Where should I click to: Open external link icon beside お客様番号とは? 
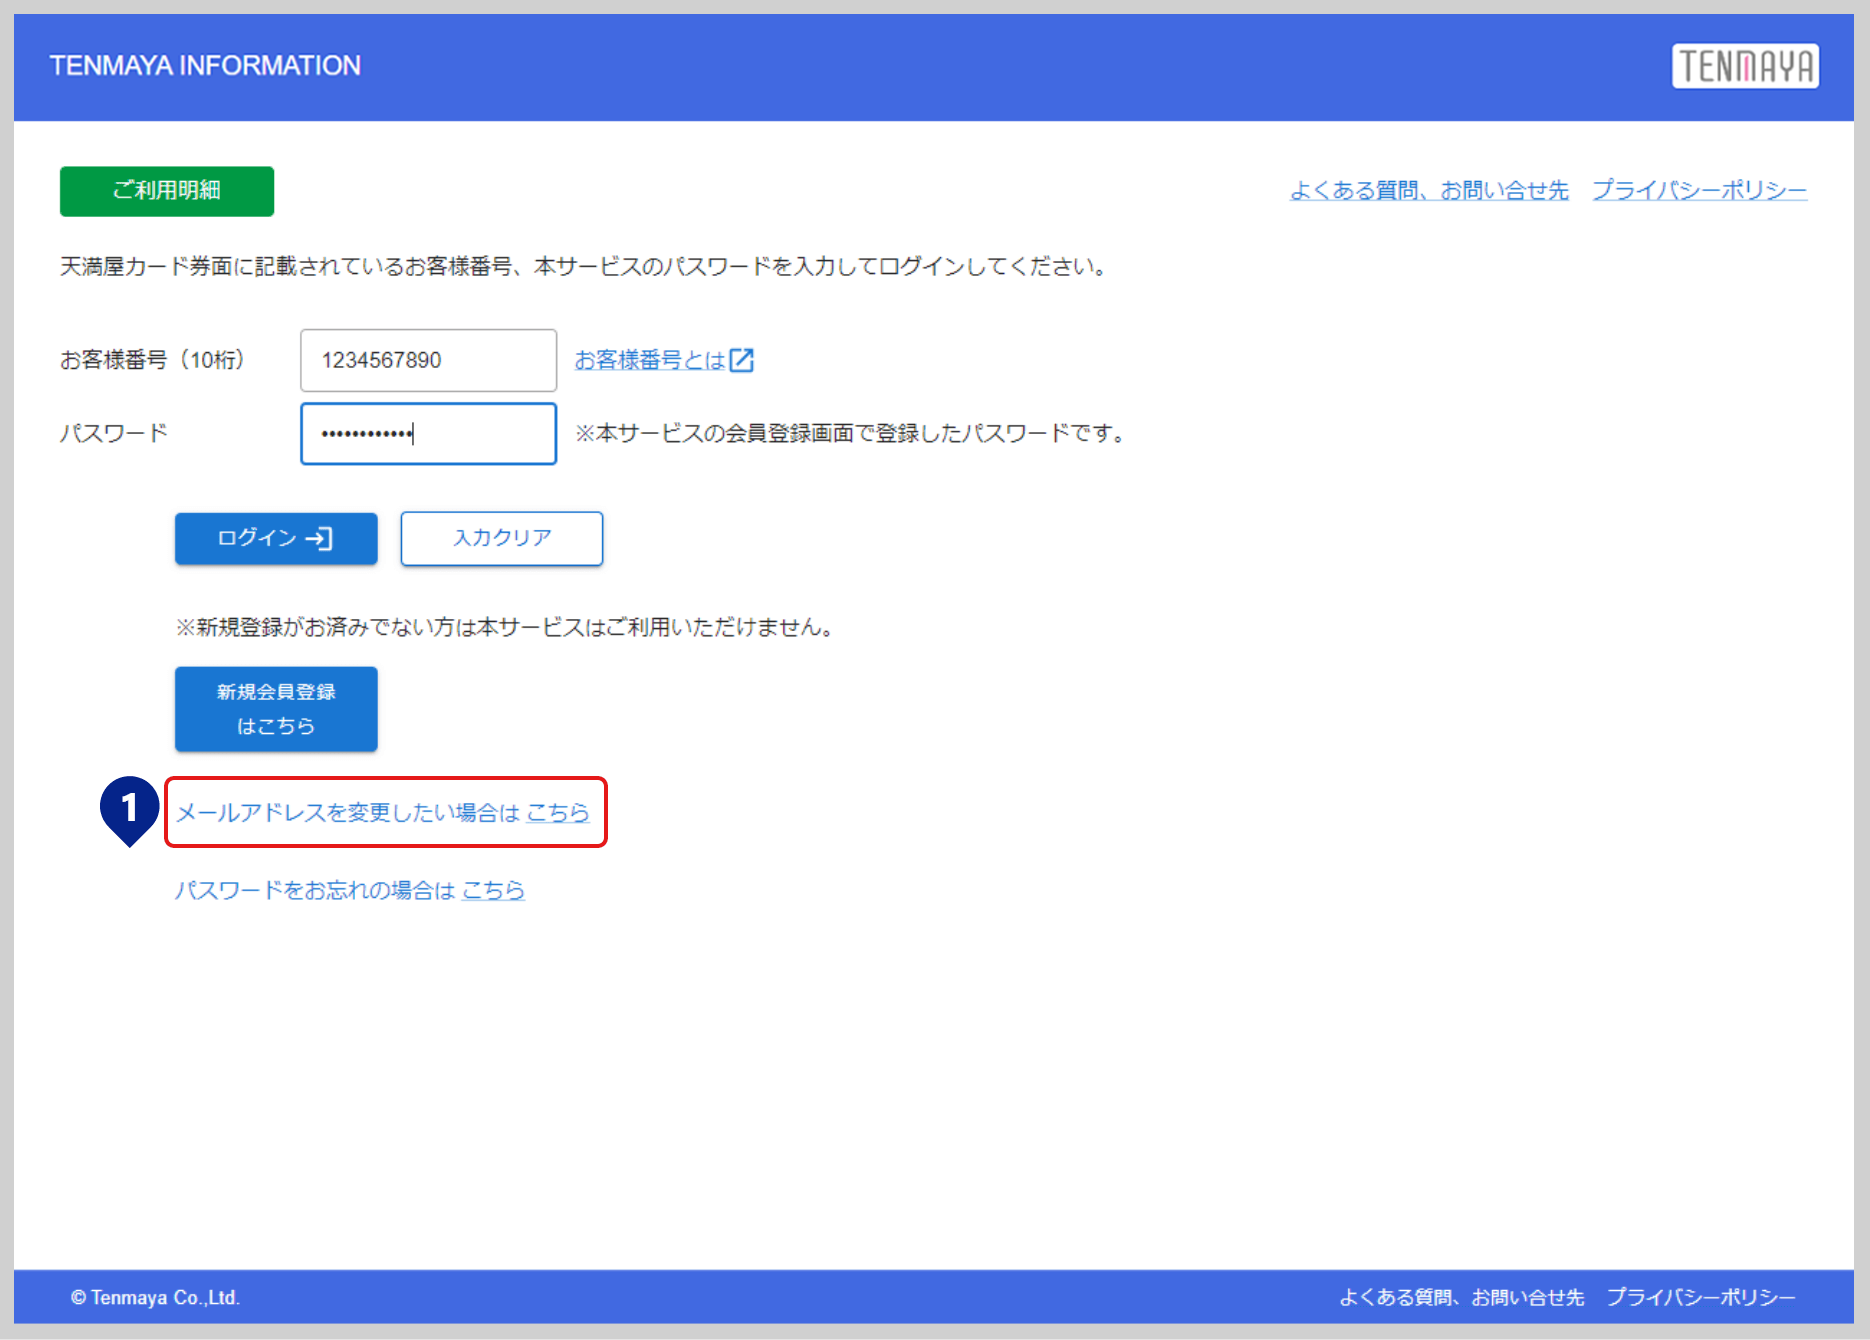pyautogui.click(x=741, y=360)
